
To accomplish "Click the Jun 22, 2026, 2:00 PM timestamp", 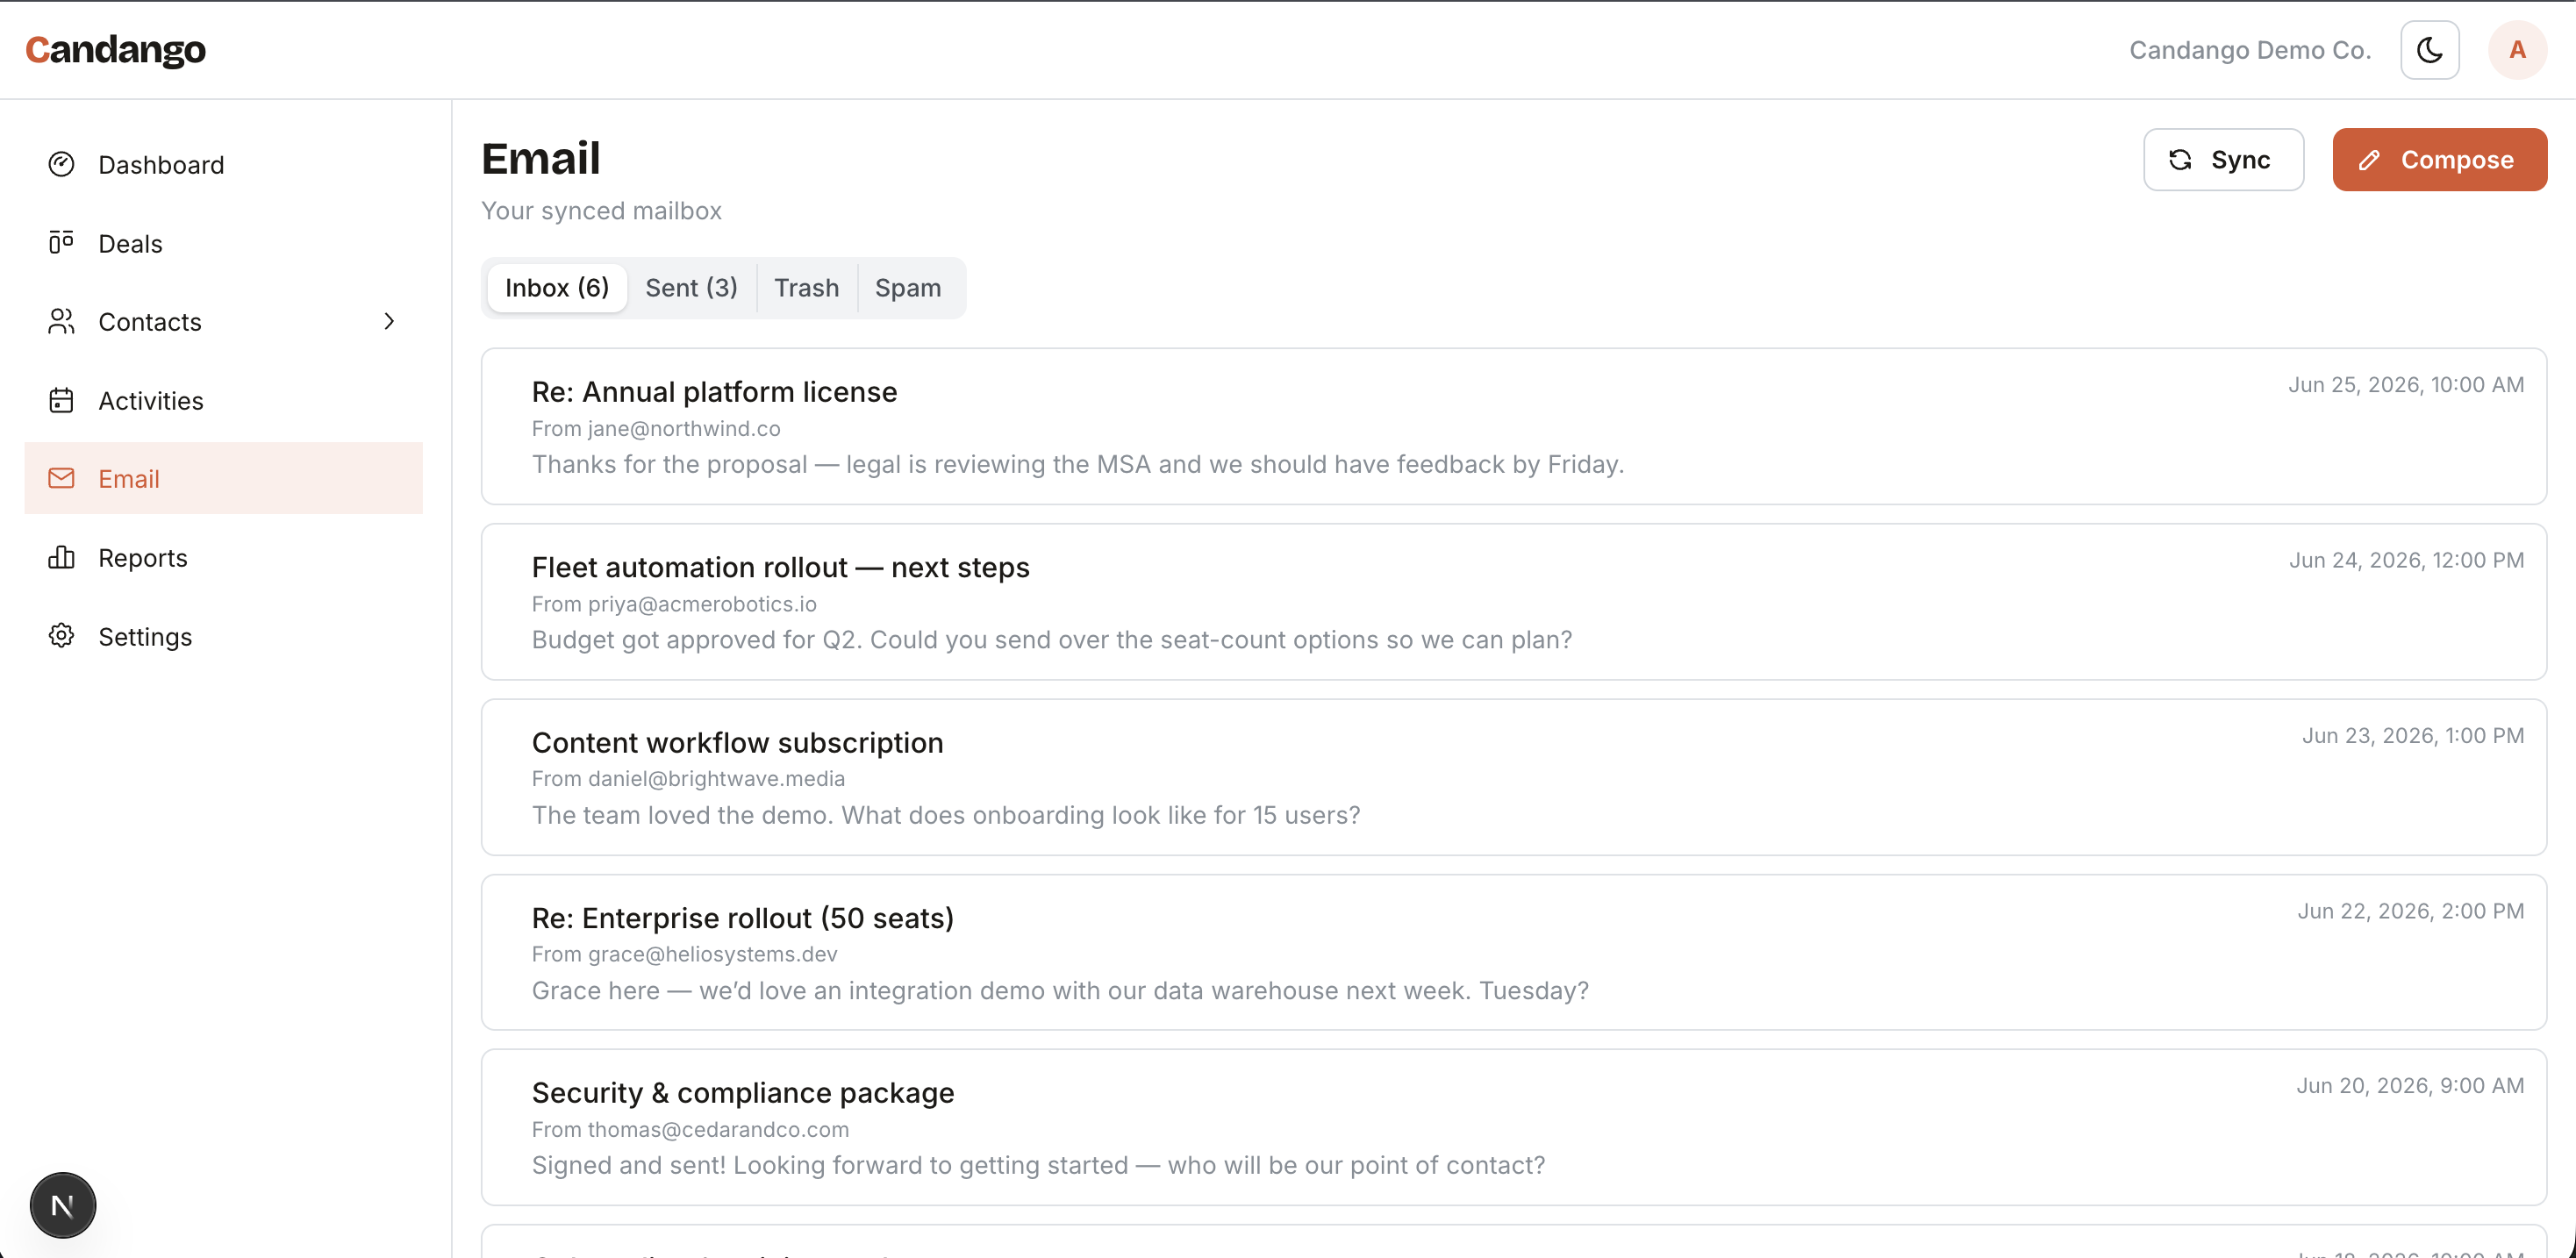I will point(2410,911).
